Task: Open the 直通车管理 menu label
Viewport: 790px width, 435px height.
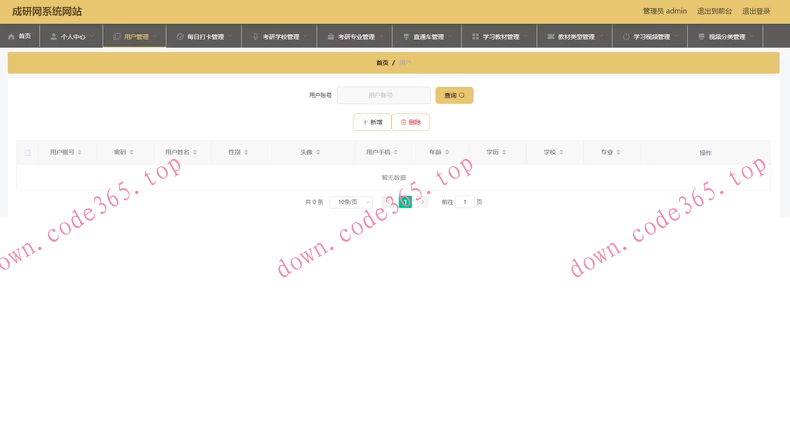Action: (x=429, y=37)
